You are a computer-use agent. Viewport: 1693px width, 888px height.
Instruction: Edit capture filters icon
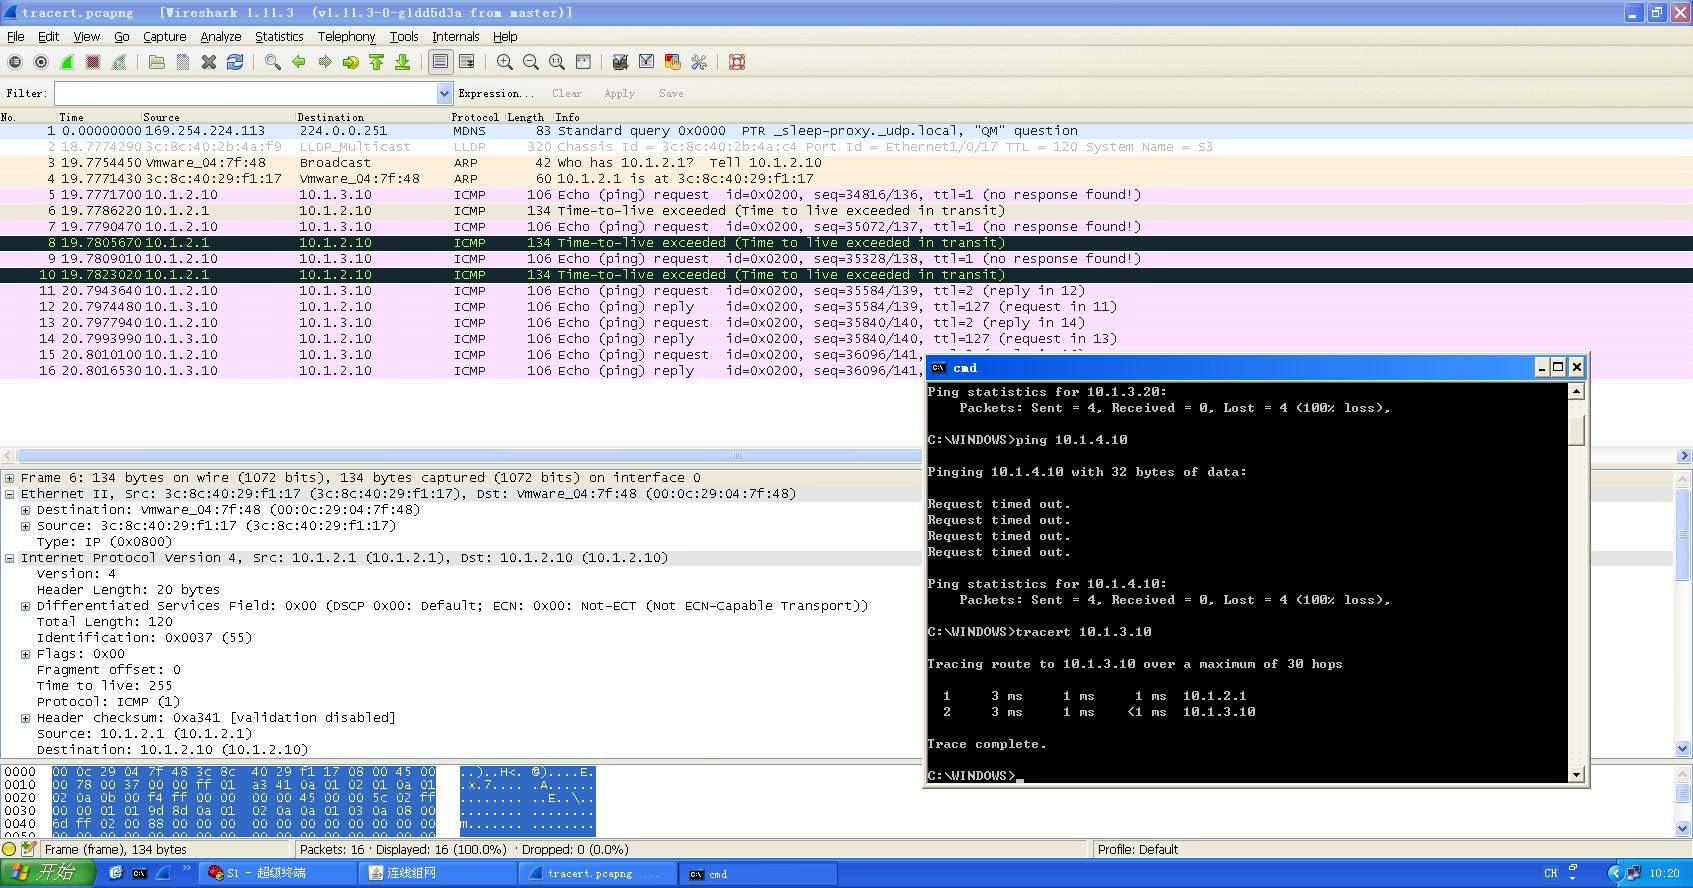pyautogui.click(x=621, y=62)
